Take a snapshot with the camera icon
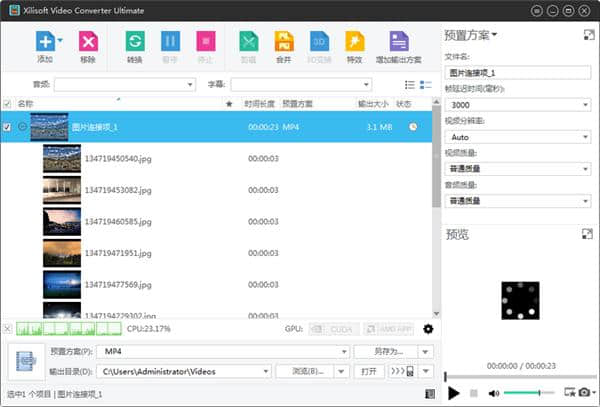This screenshot has height=407, width=600. [x=583, y=393]
